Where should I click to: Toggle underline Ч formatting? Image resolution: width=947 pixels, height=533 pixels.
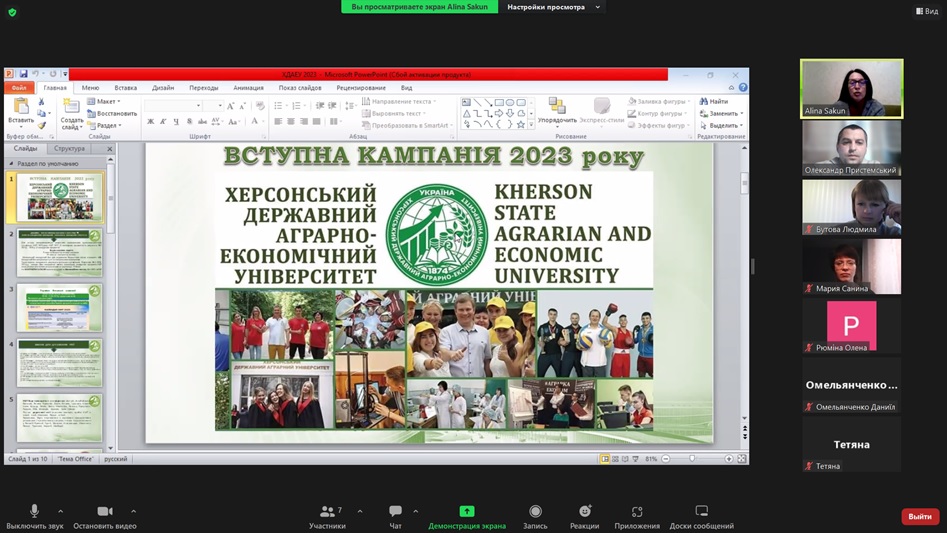point(176,121)
